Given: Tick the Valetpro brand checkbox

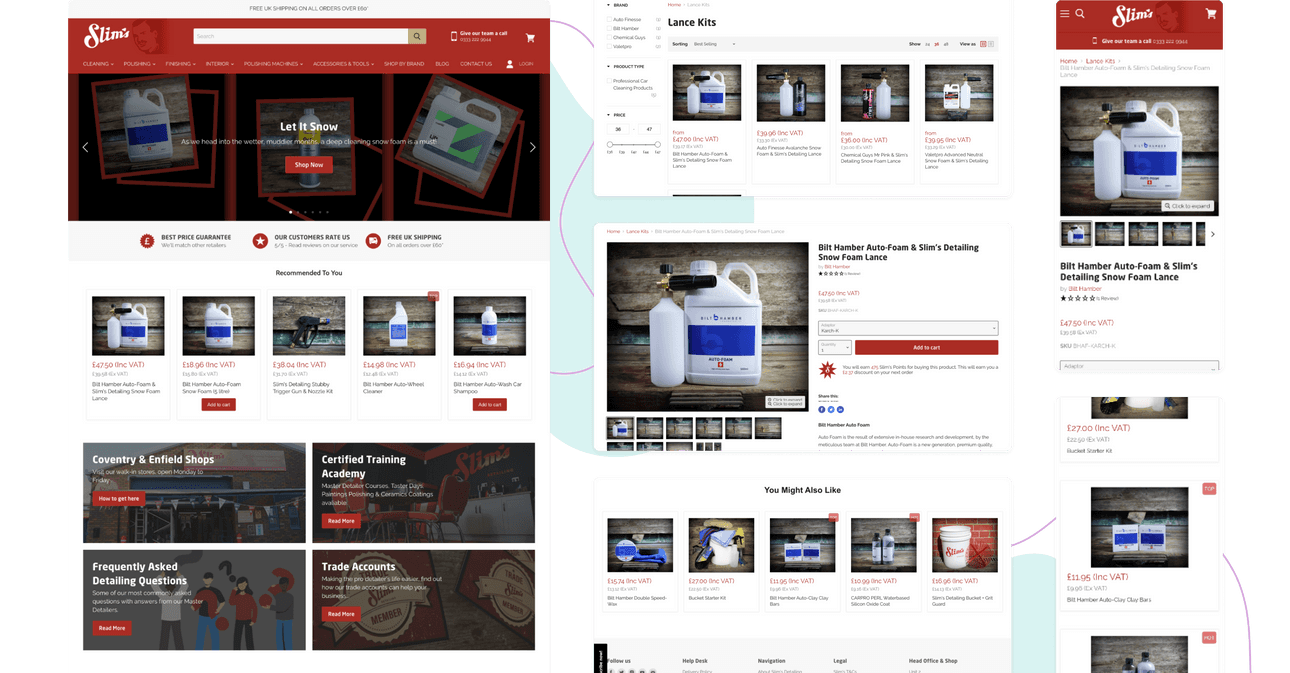Looking at the screenshot, I should (609, 46).
